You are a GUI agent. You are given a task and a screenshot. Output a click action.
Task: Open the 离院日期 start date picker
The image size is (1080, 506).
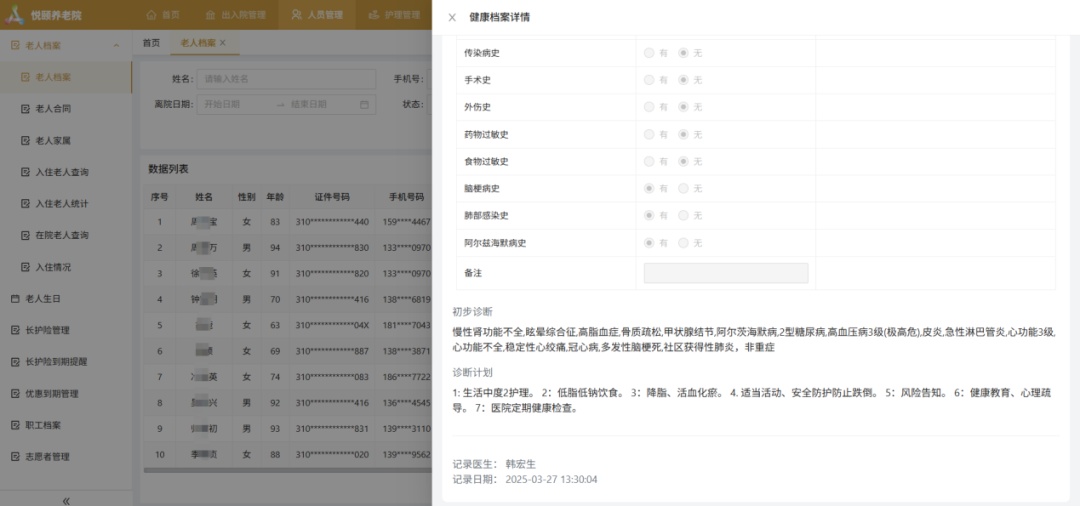tap(235, 104)
